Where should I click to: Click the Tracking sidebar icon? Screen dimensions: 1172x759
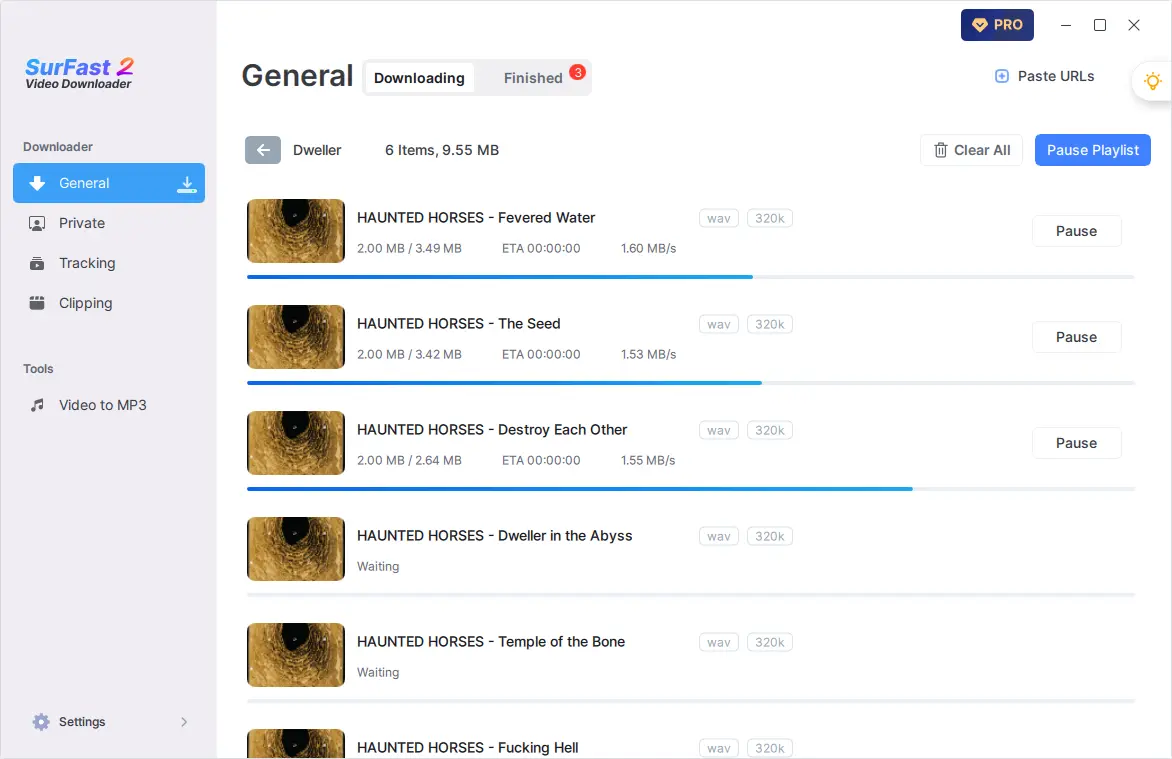(37, 263)
